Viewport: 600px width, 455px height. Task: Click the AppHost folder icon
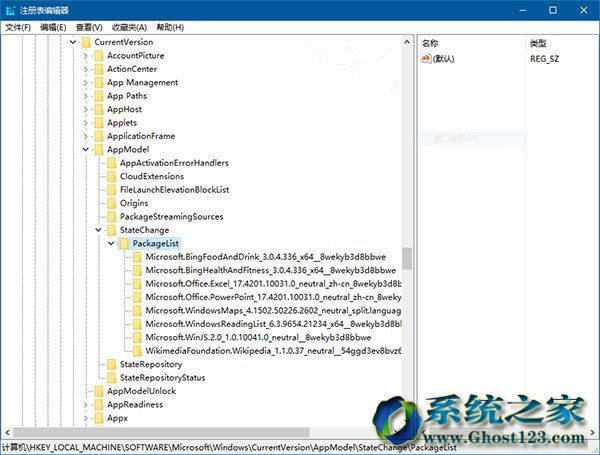(x=99, y=109)
